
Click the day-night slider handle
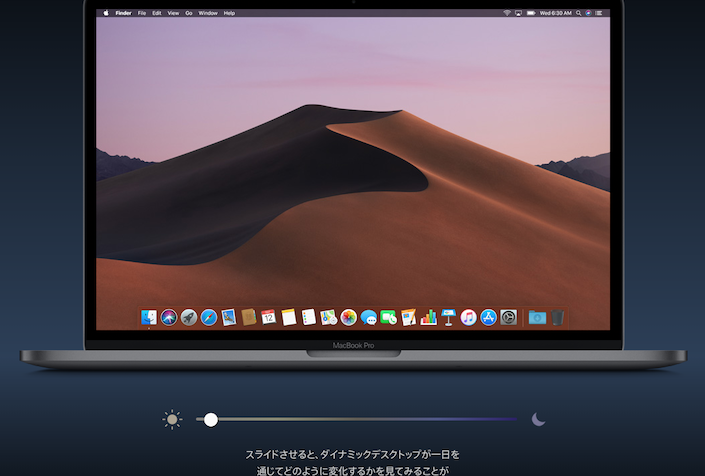point(210,420)
